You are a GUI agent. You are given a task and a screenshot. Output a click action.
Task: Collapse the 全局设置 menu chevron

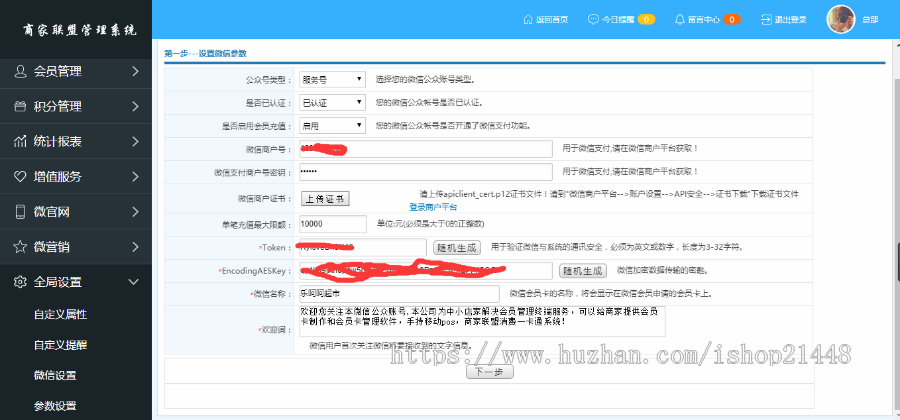tap(134, 282)
